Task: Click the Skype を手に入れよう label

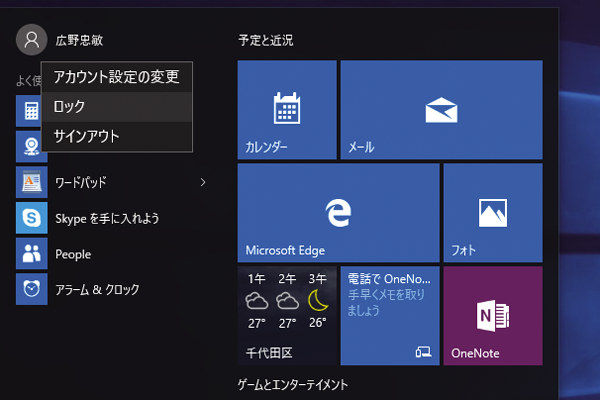Action: (x=107, y=218)
